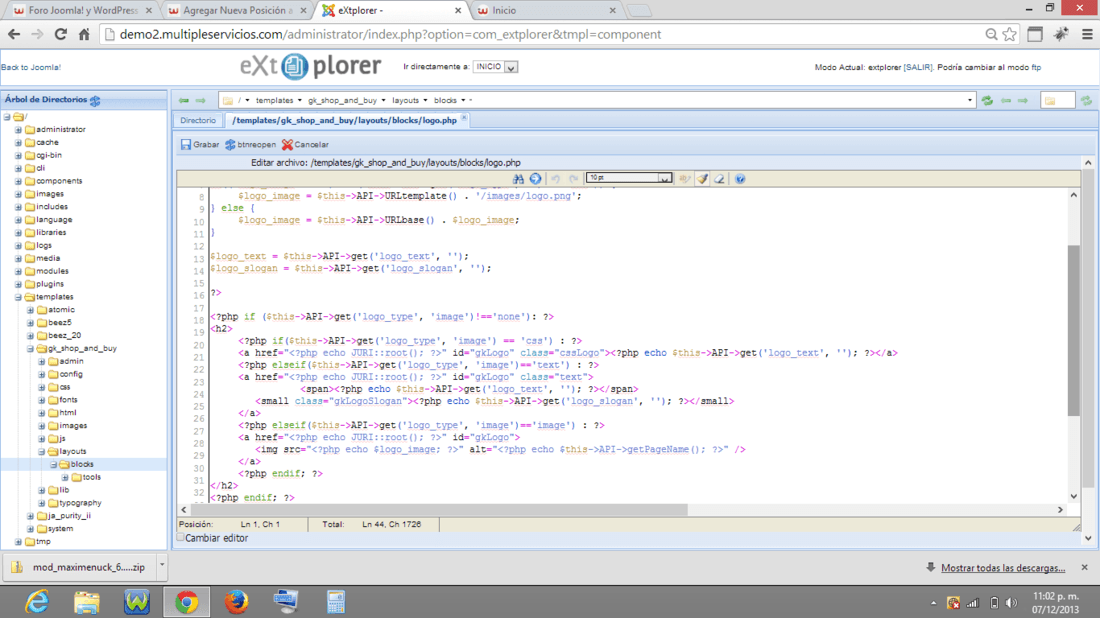Screen dimensions: 1100x618
Task: Click the blue go-to-line arrow icon
Action: tap(536, 179)
